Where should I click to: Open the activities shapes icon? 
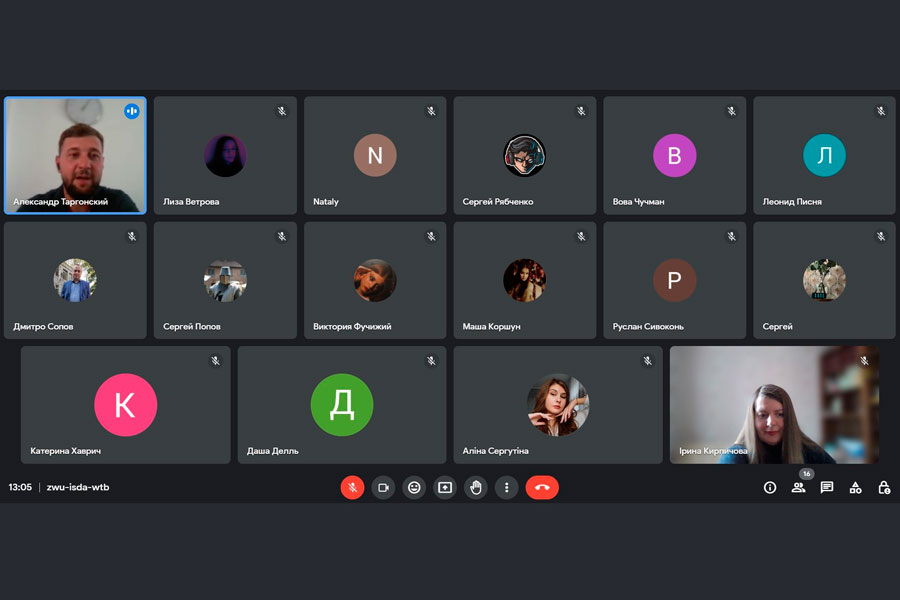(x=855, y=487)
